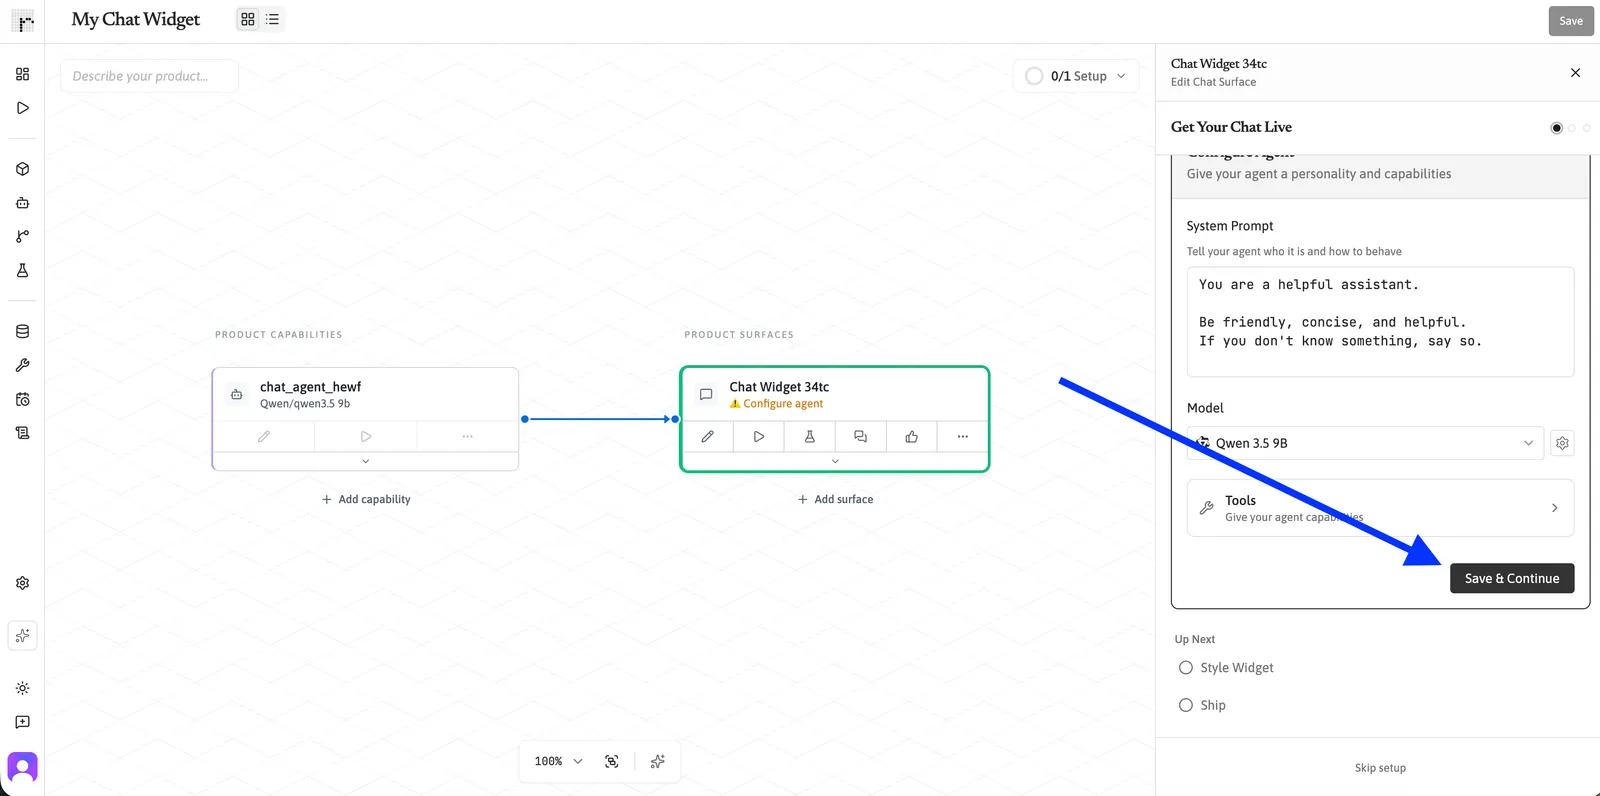Open the 0/1 Setup dropdown
The image size is (1600, 796).
pos(1076,76)
